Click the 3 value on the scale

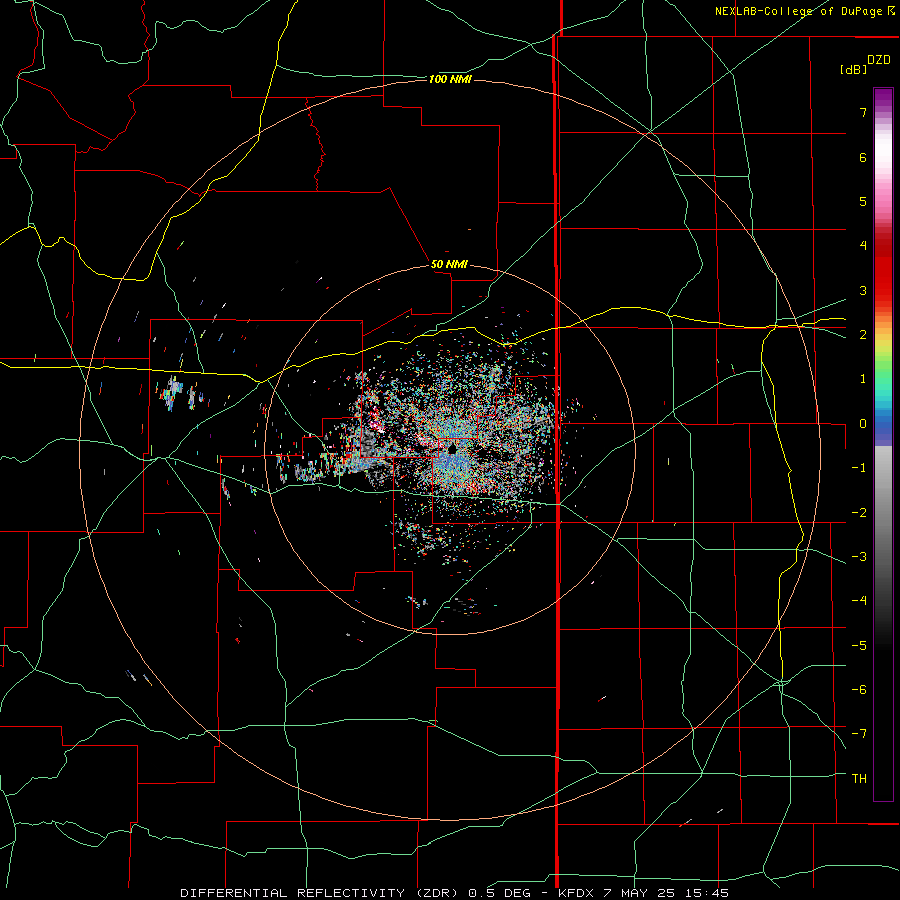pyautogui.click(x=863, y=290)
